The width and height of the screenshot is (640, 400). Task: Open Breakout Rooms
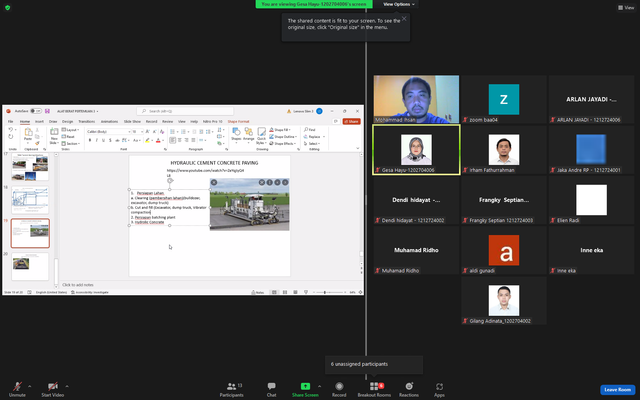pyautogui.click(x=374, y=389)
